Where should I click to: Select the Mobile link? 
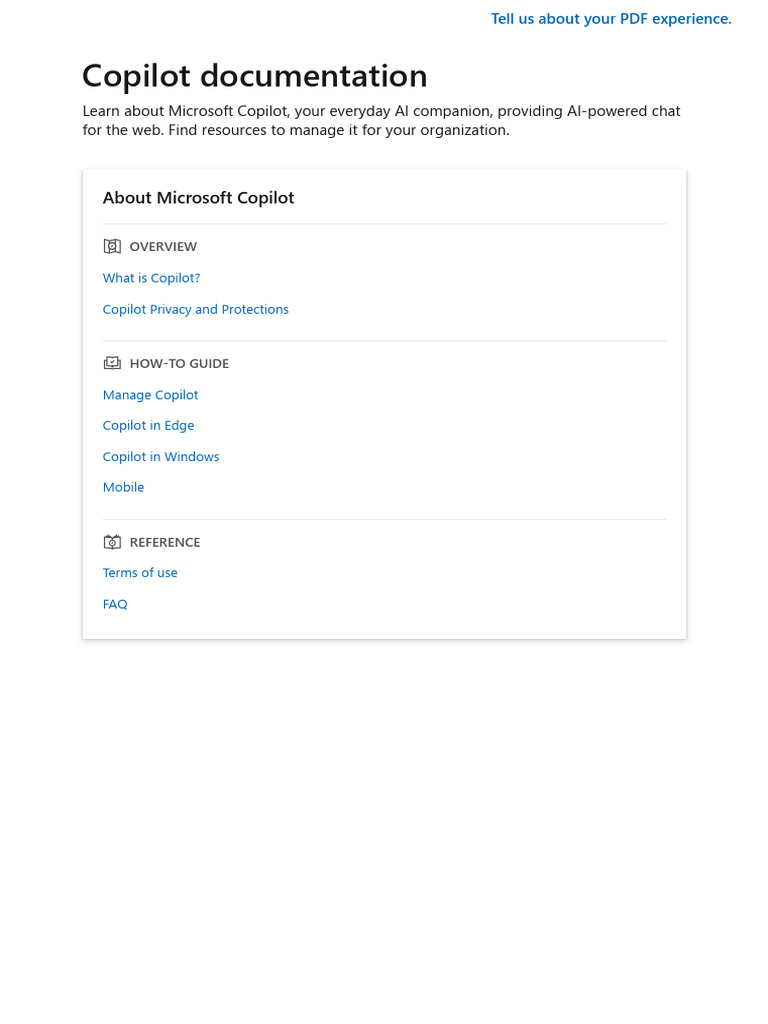[x=123, y=488]
